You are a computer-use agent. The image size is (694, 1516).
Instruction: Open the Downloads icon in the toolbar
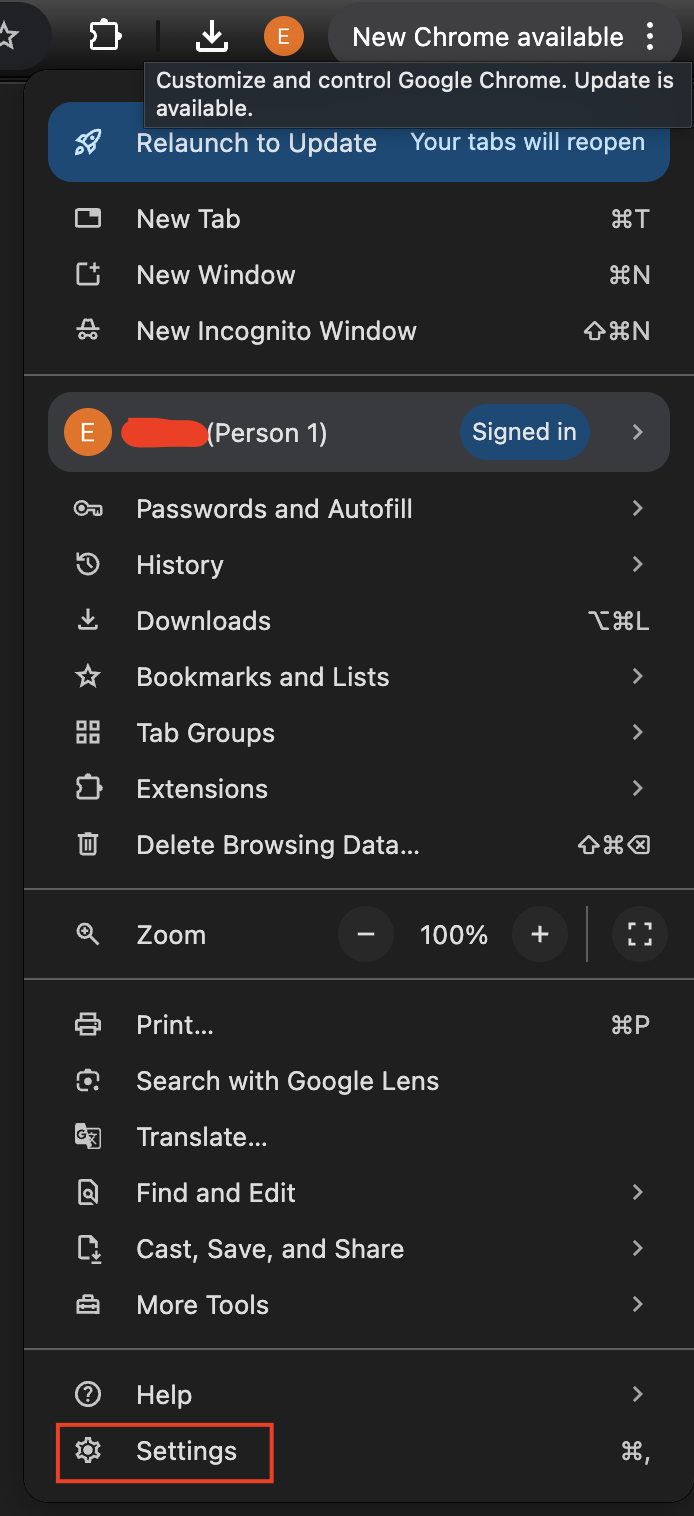coord(212,35)
